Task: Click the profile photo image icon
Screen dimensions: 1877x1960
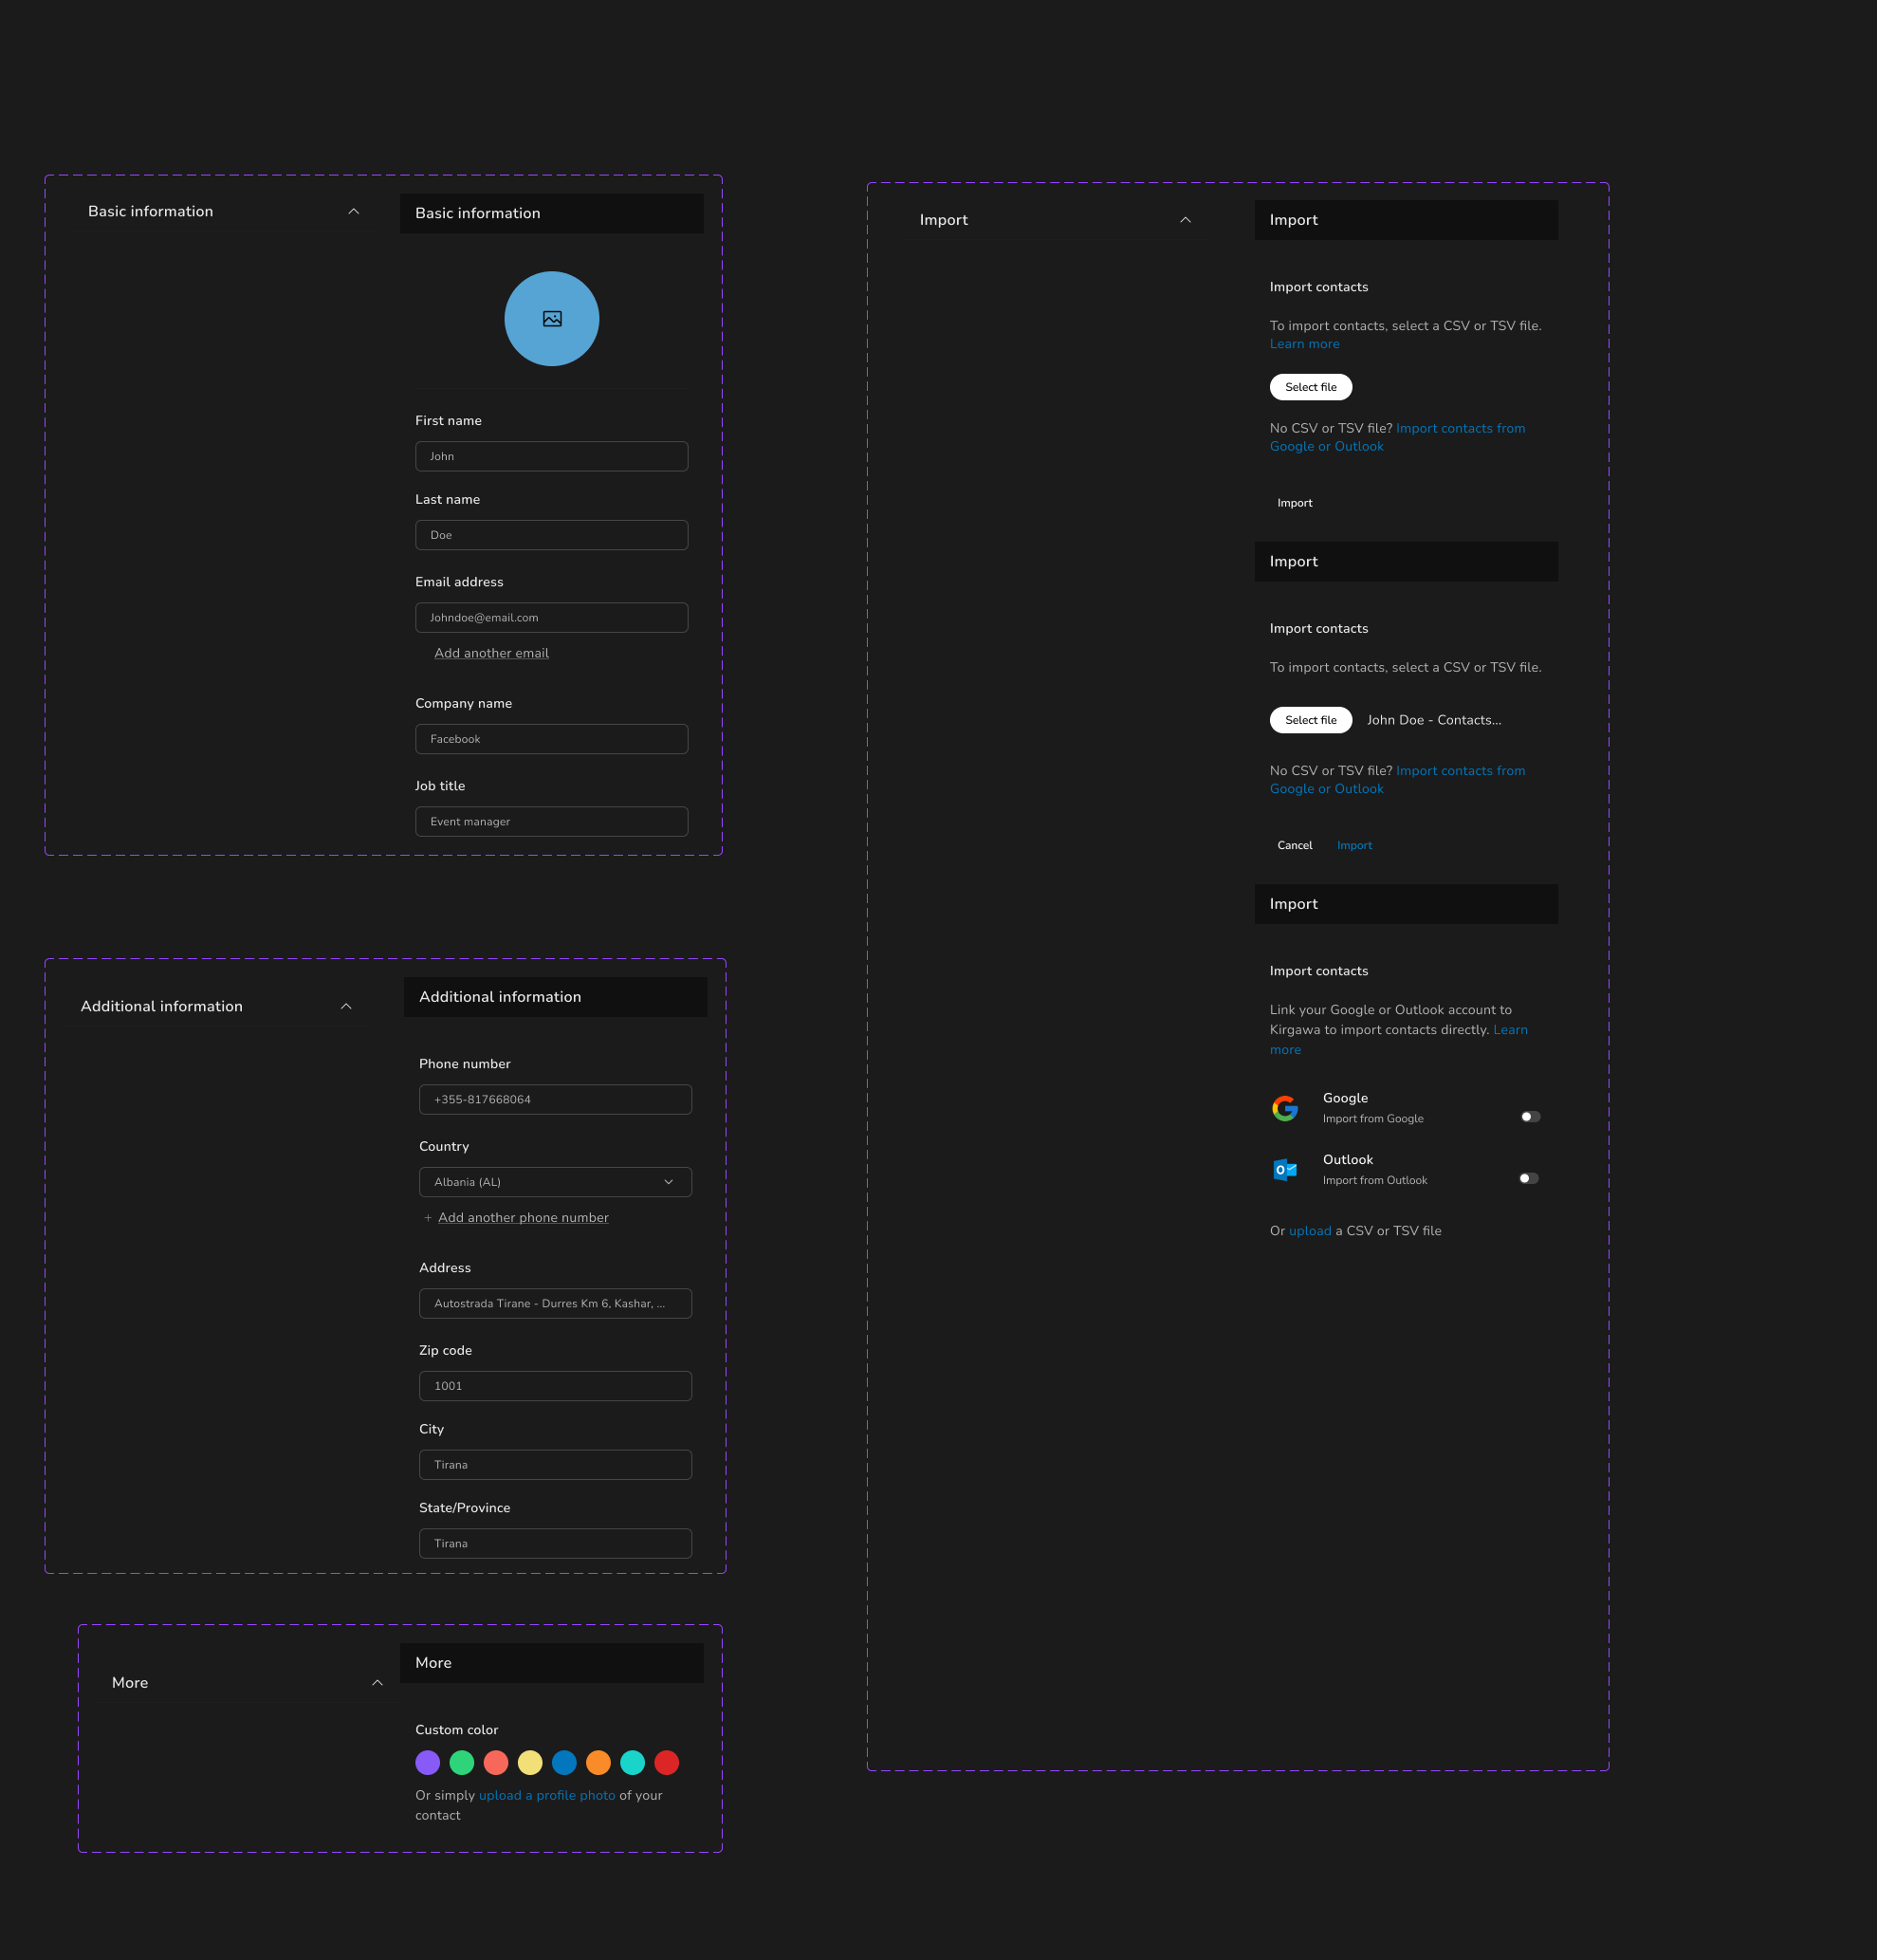Action: [552, 319]
